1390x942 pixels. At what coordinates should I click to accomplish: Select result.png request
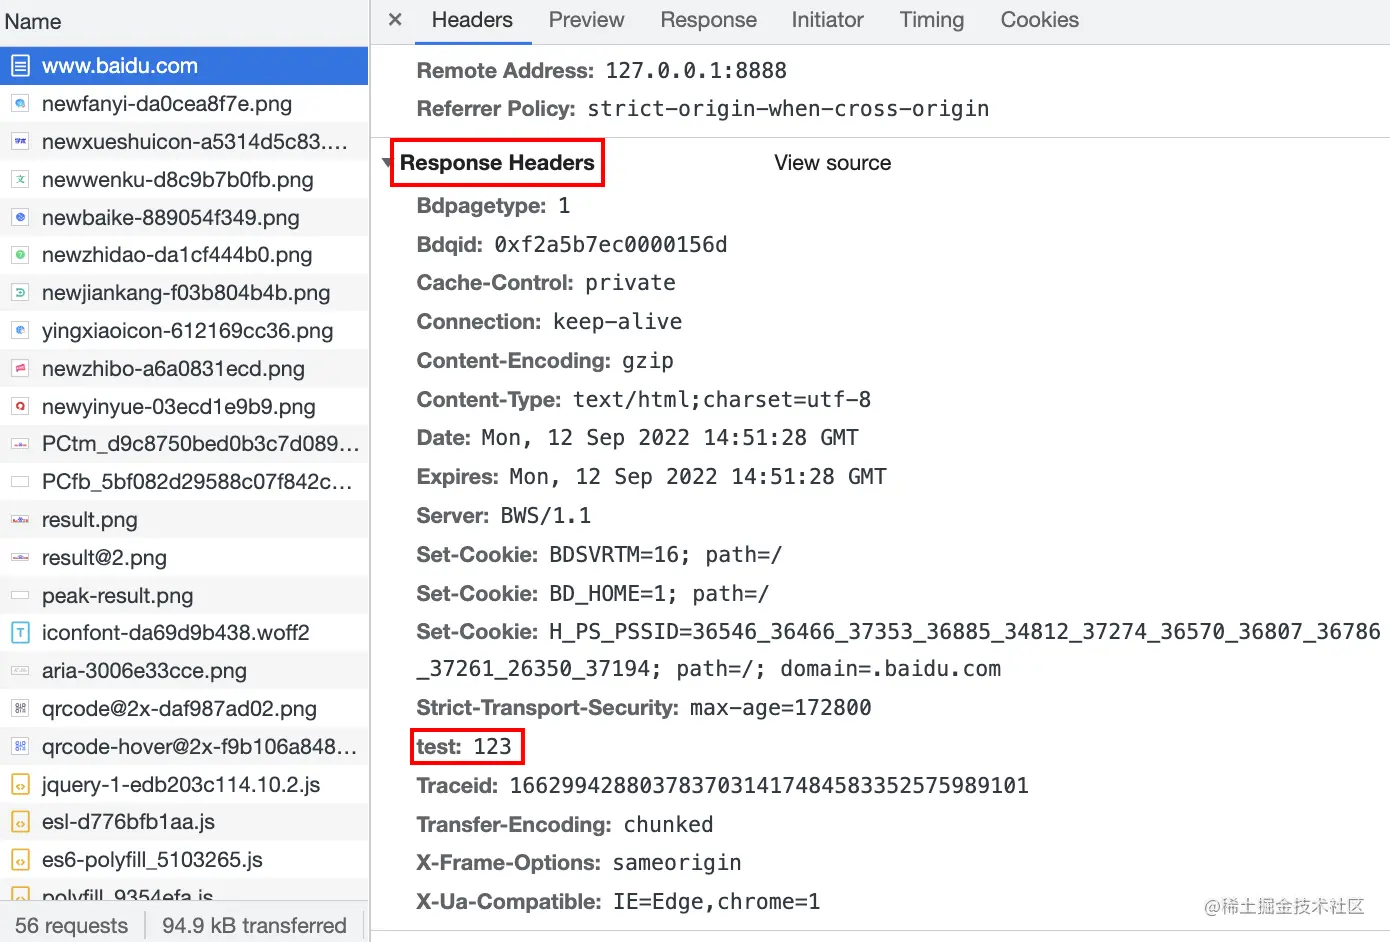click(x=184, y=520)
